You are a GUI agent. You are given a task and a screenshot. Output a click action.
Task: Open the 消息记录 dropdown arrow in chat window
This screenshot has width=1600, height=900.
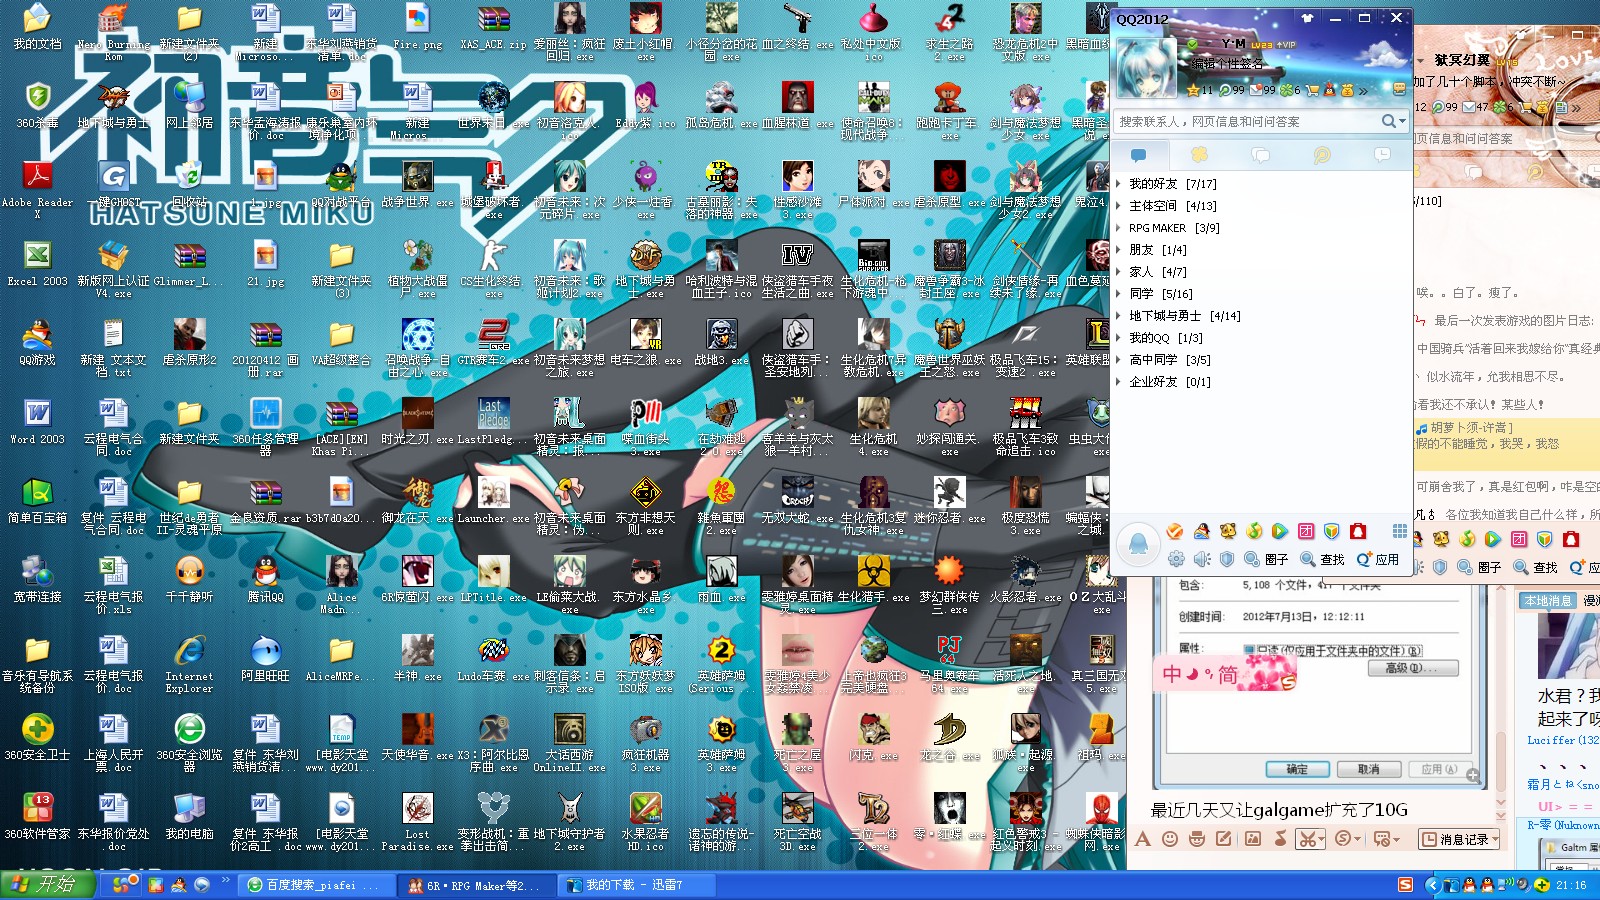tap(1495, 839)
